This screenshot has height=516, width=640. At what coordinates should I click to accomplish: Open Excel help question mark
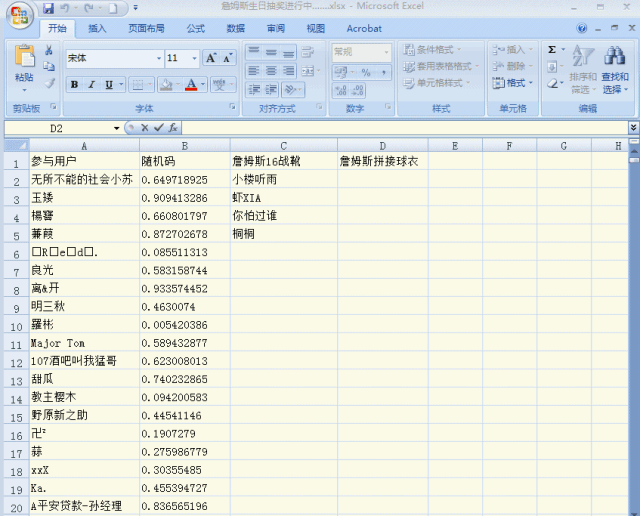(582, 28)
